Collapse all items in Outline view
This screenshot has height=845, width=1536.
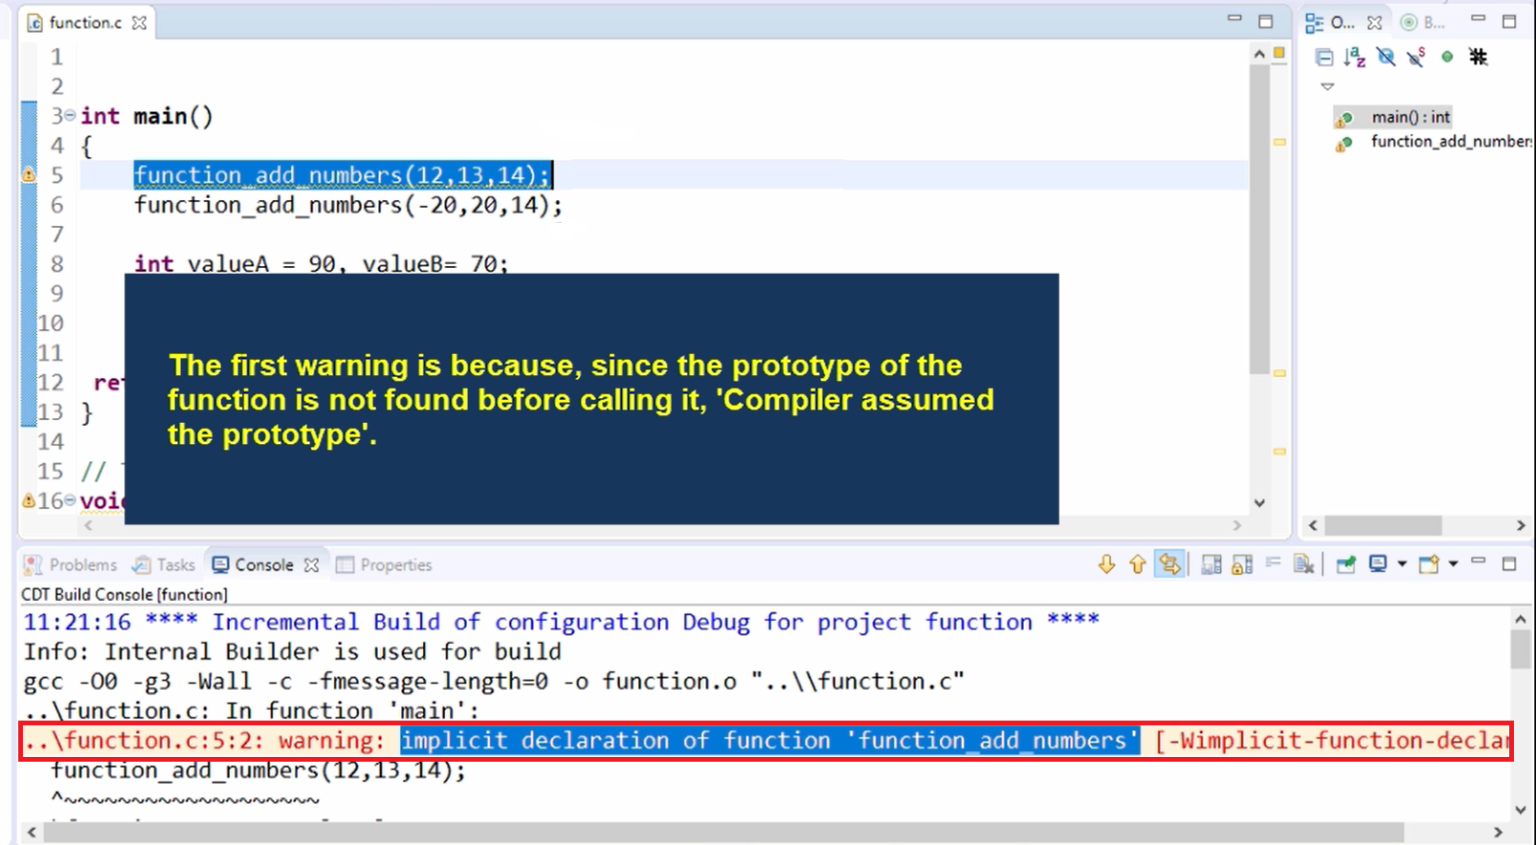[1324, 57]
